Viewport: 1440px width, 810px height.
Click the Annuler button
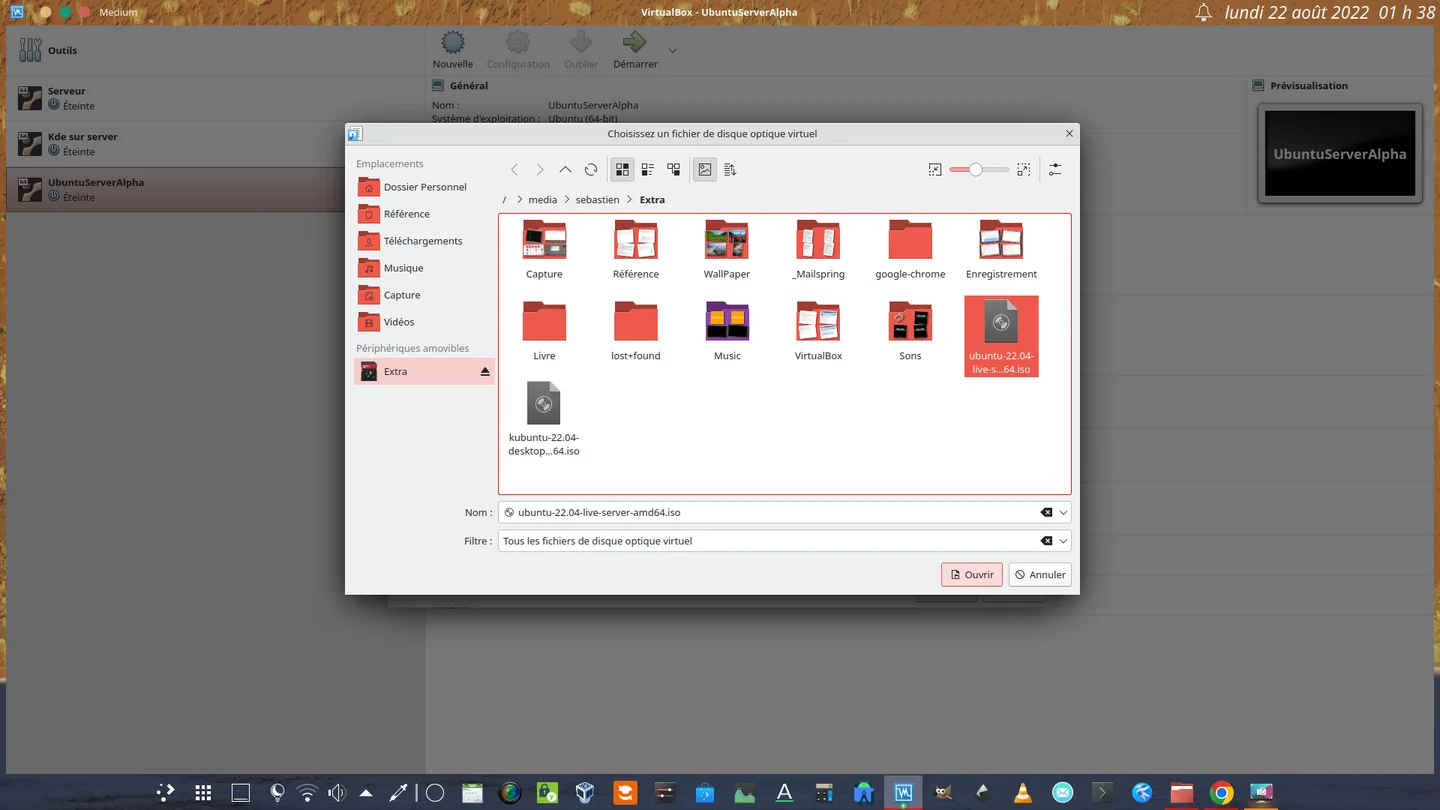tap(1040, 575)
